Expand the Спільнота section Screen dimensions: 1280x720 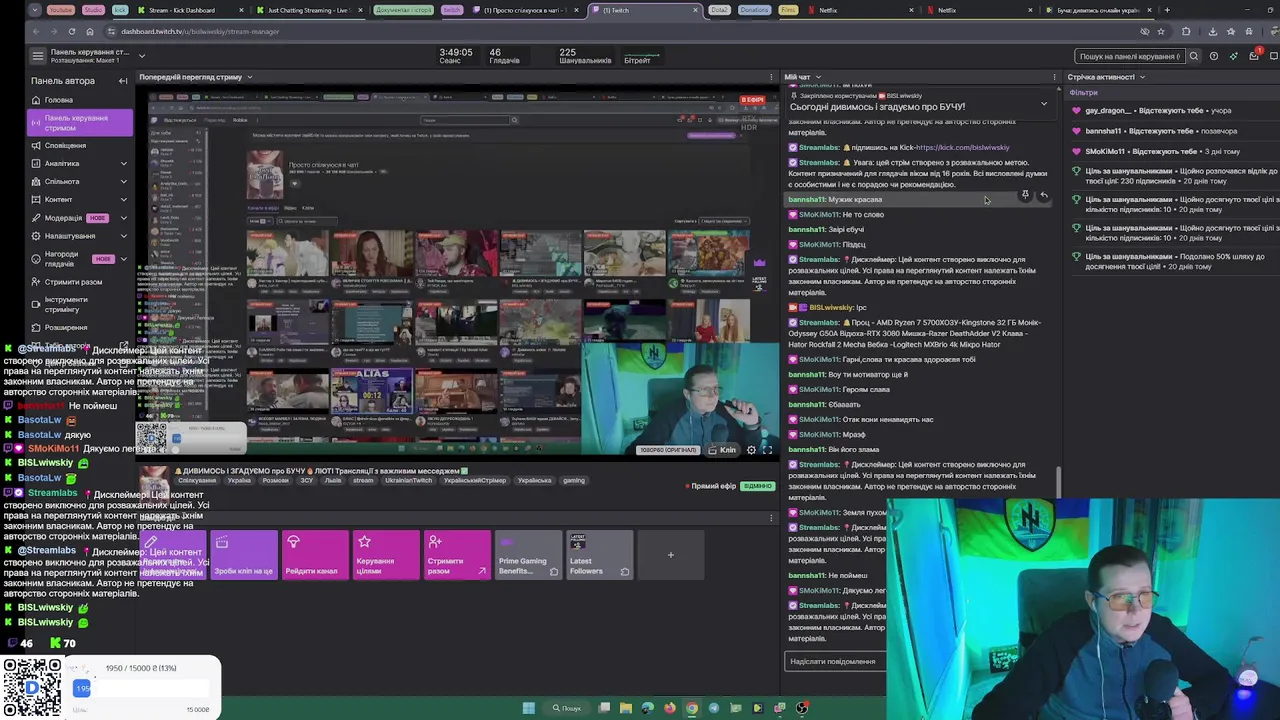[x=123, y=181]
